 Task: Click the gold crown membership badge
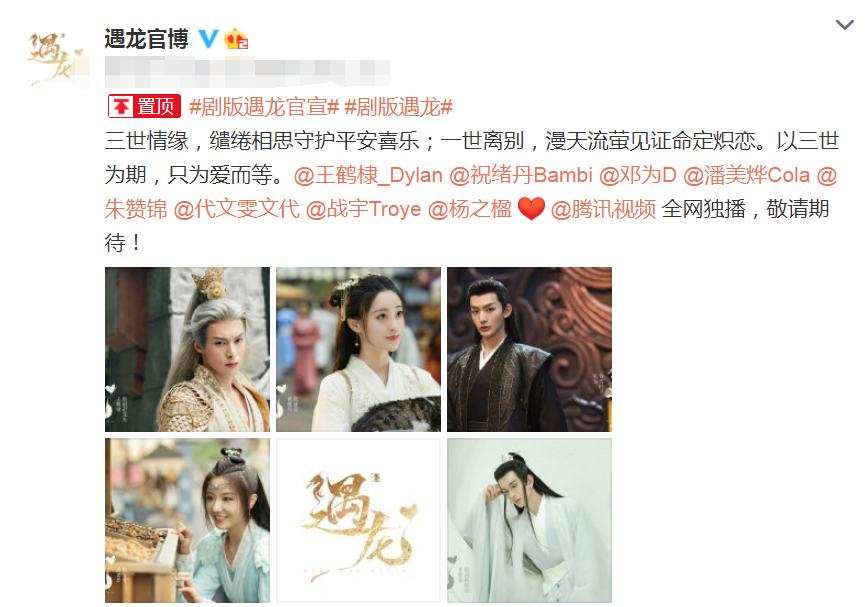click(x=236, y=39)
